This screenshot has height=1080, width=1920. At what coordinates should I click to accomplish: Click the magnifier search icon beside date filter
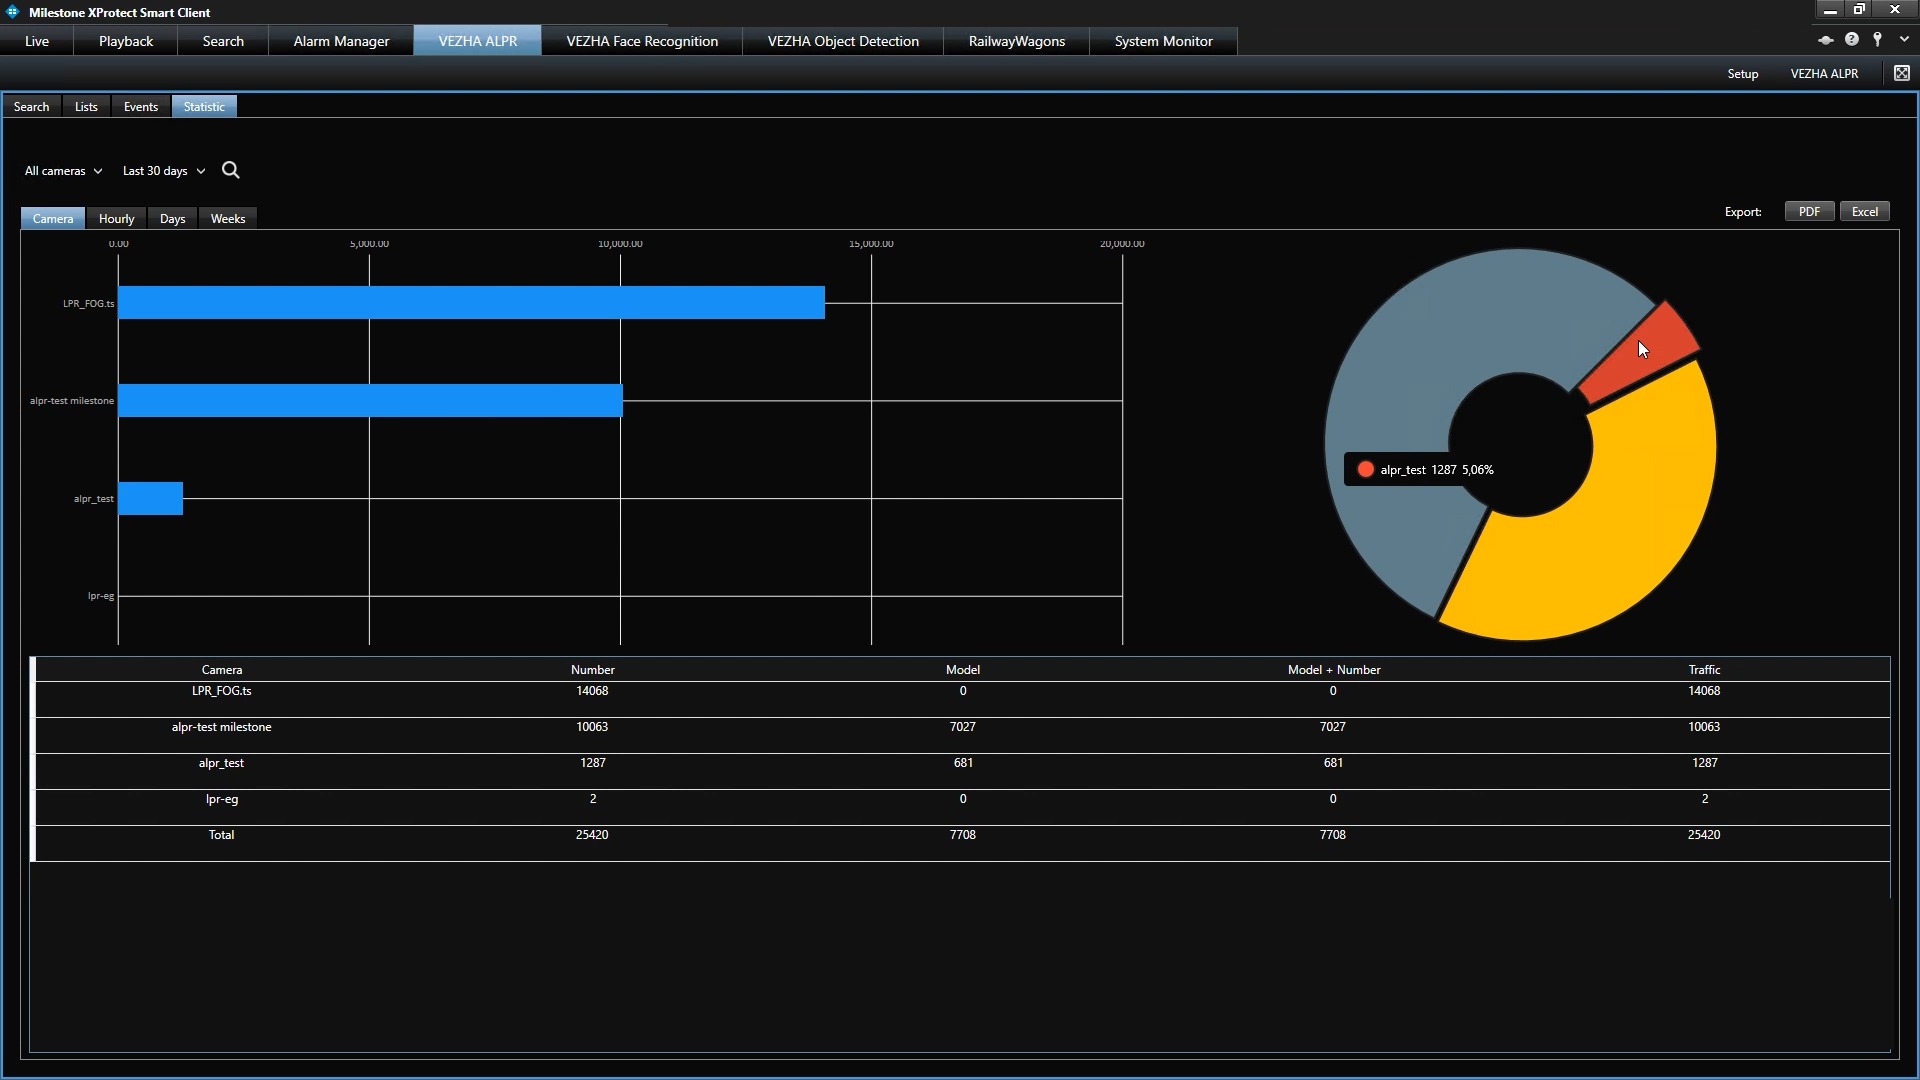(231, 170)
